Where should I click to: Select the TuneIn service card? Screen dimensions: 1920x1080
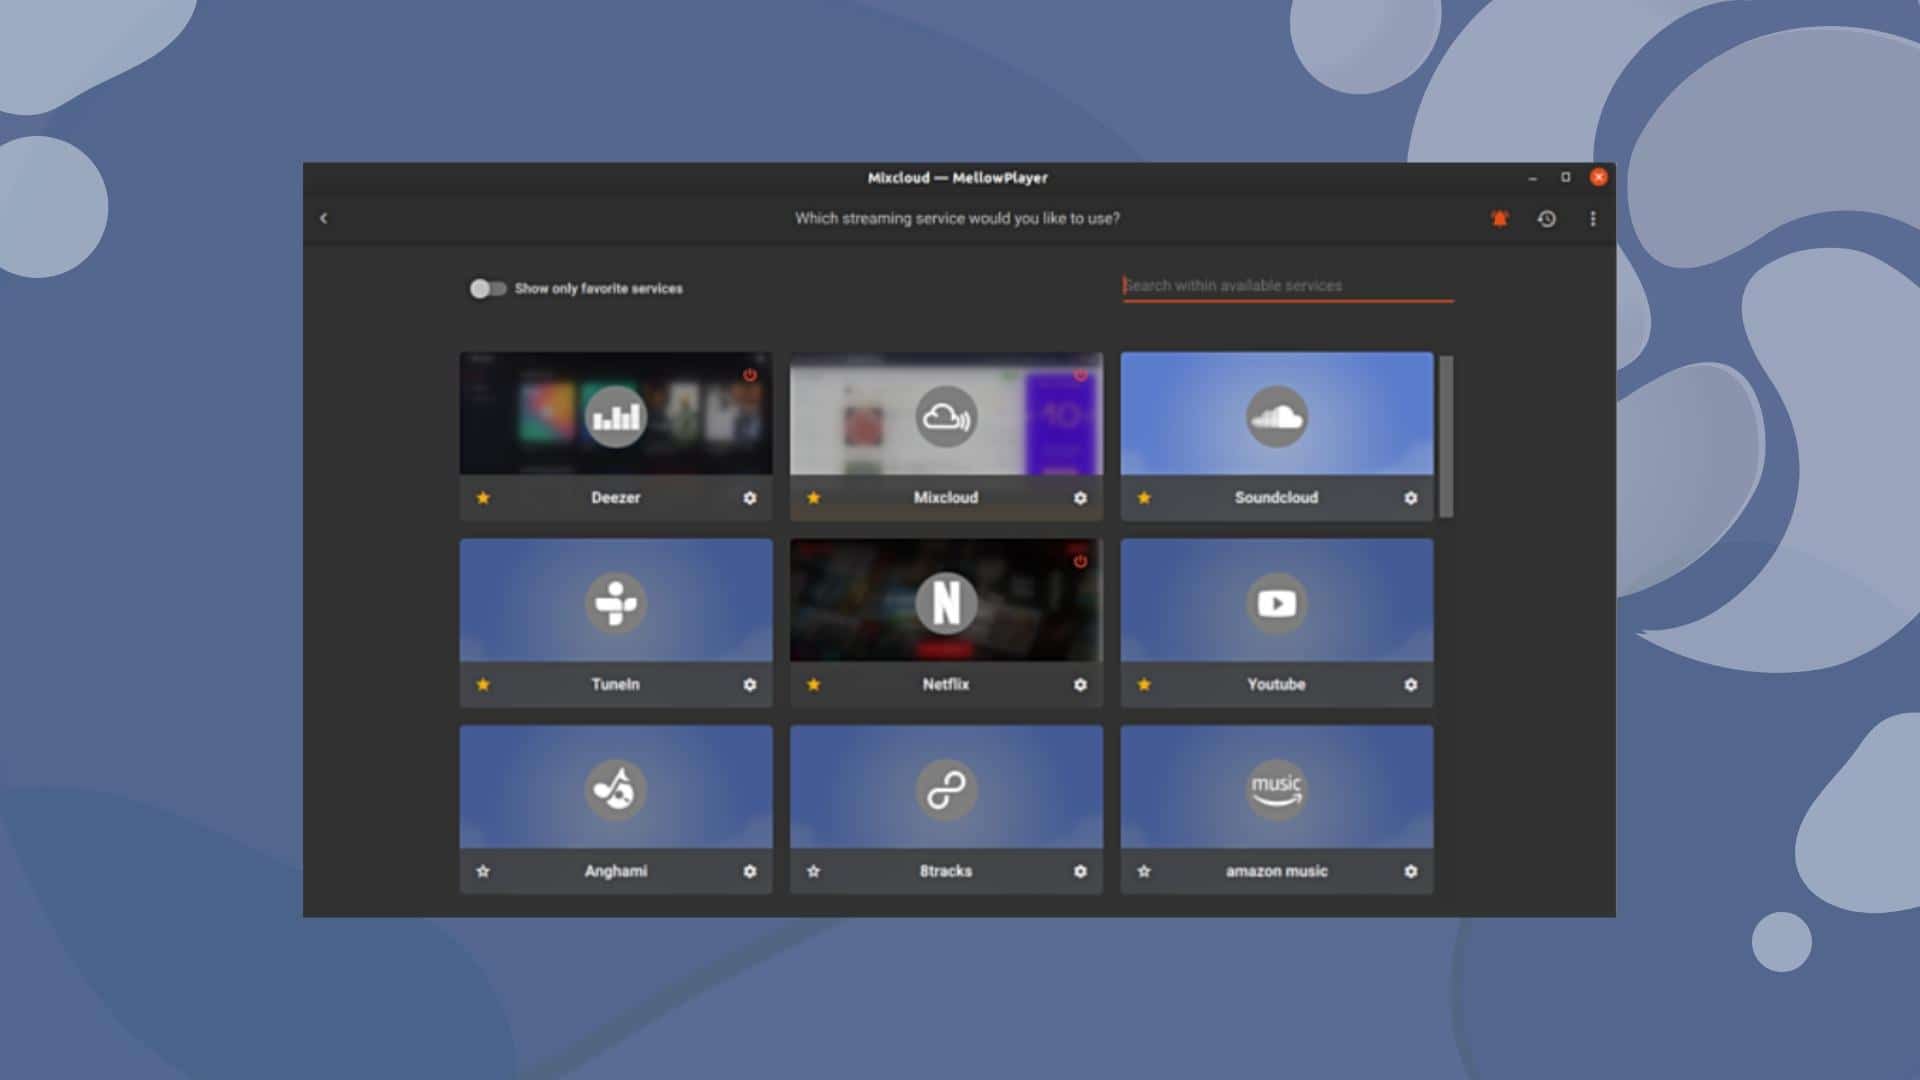pyautogui.click(x=616, y=622)
